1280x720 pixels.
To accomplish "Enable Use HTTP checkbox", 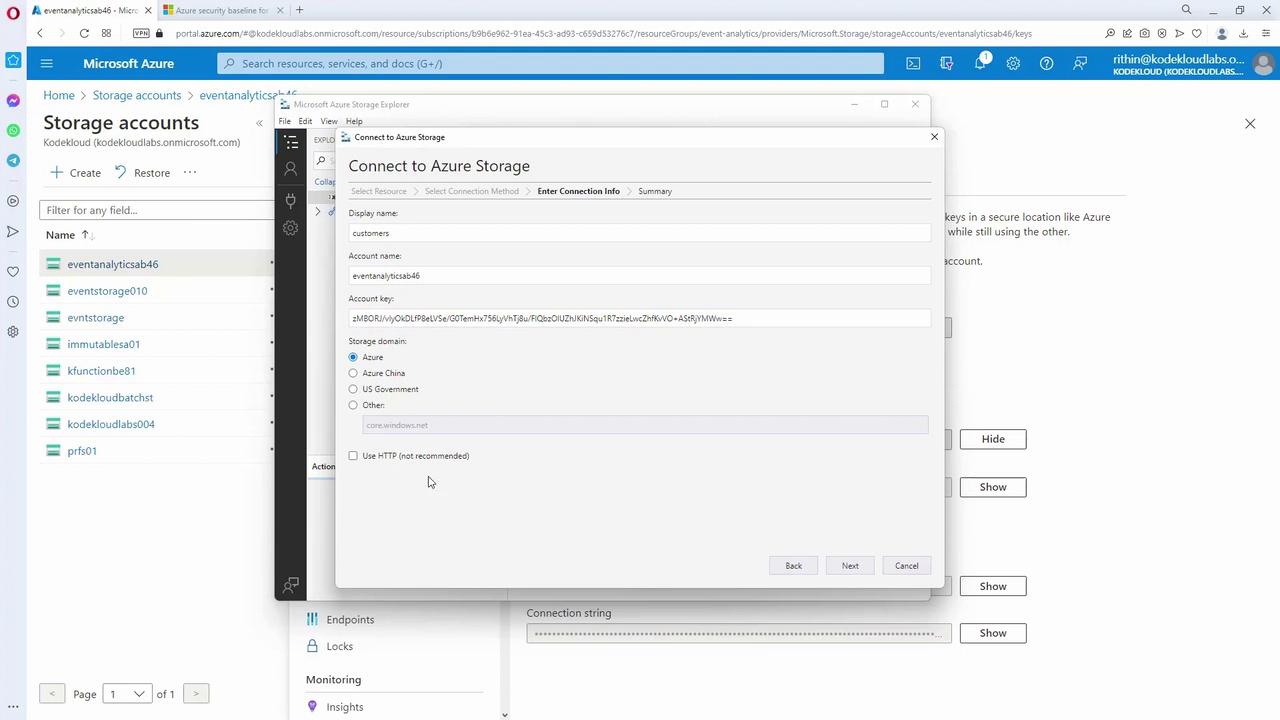I will 353,456.
